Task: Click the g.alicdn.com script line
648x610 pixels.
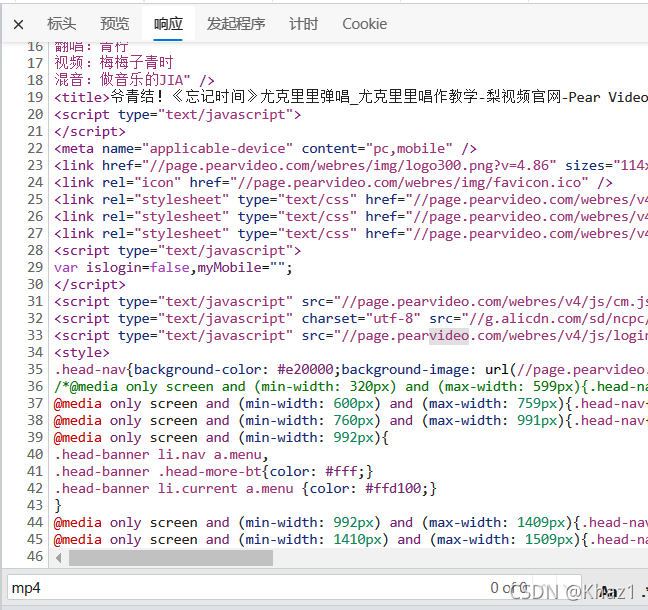Action: (x=350, y=318)
